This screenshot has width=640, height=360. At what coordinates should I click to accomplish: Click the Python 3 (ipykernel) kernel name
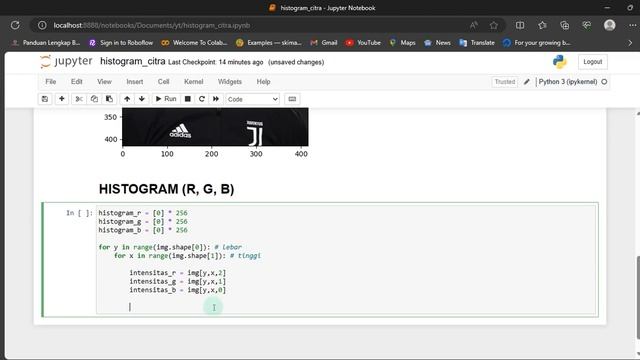567,82
